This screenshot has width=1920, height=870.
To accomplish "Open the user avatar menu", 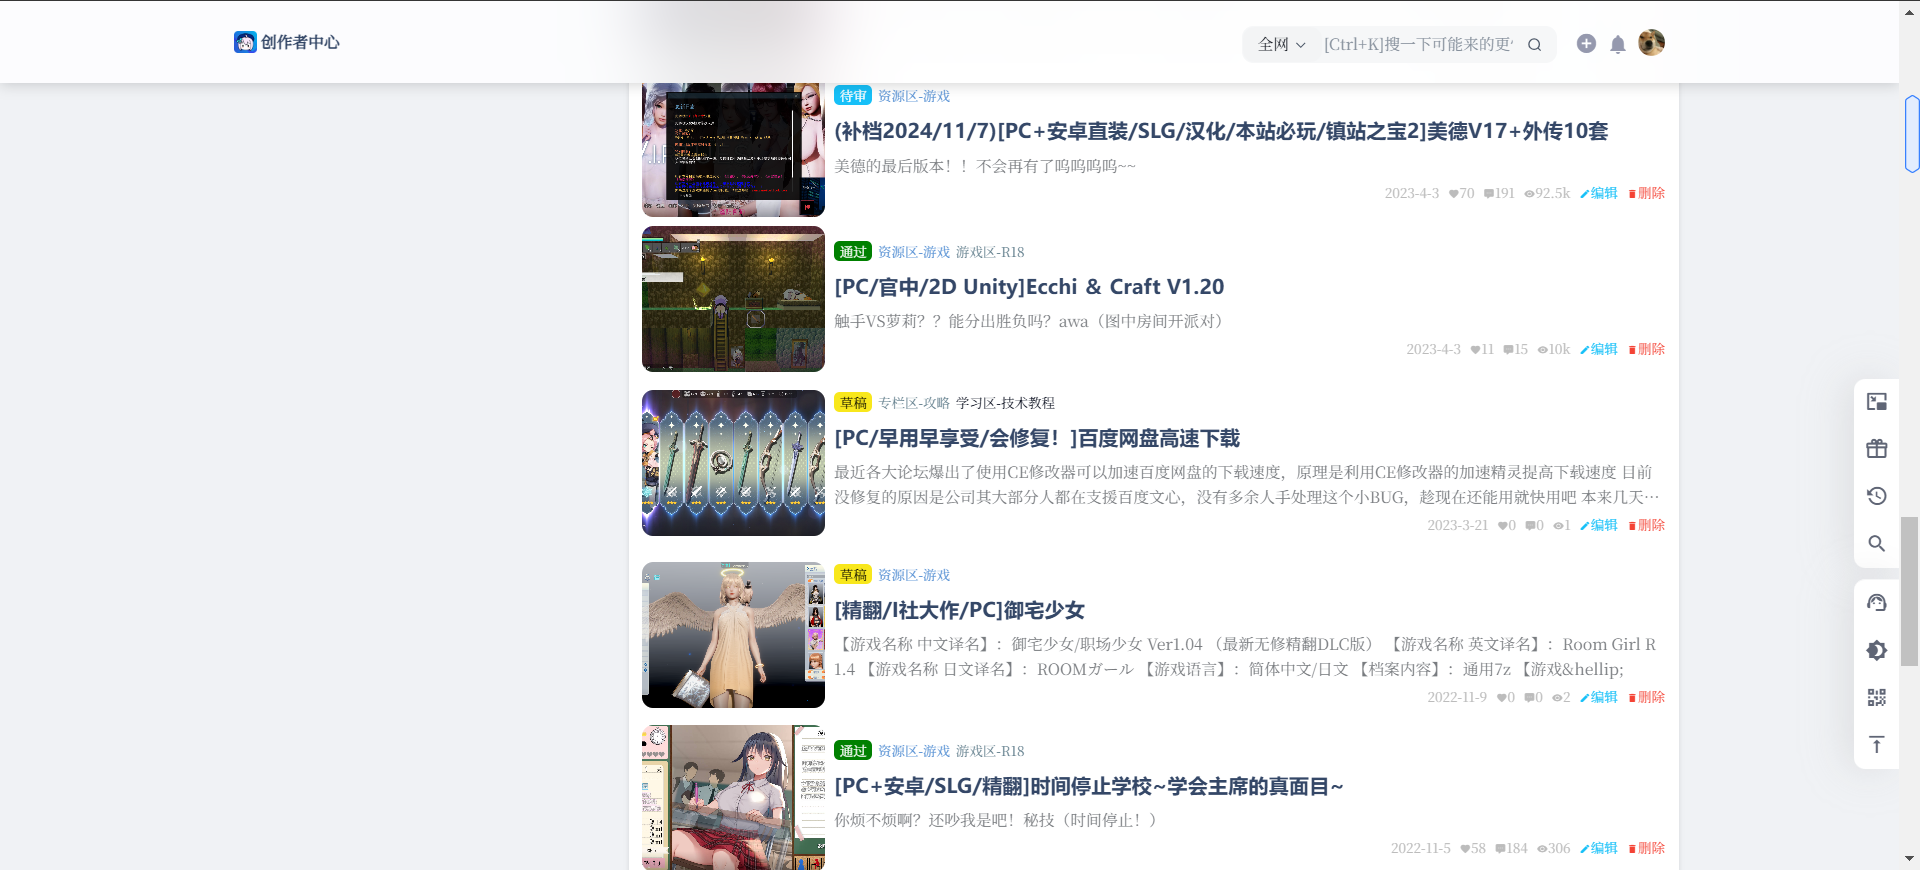I will tap(1651, 43).
